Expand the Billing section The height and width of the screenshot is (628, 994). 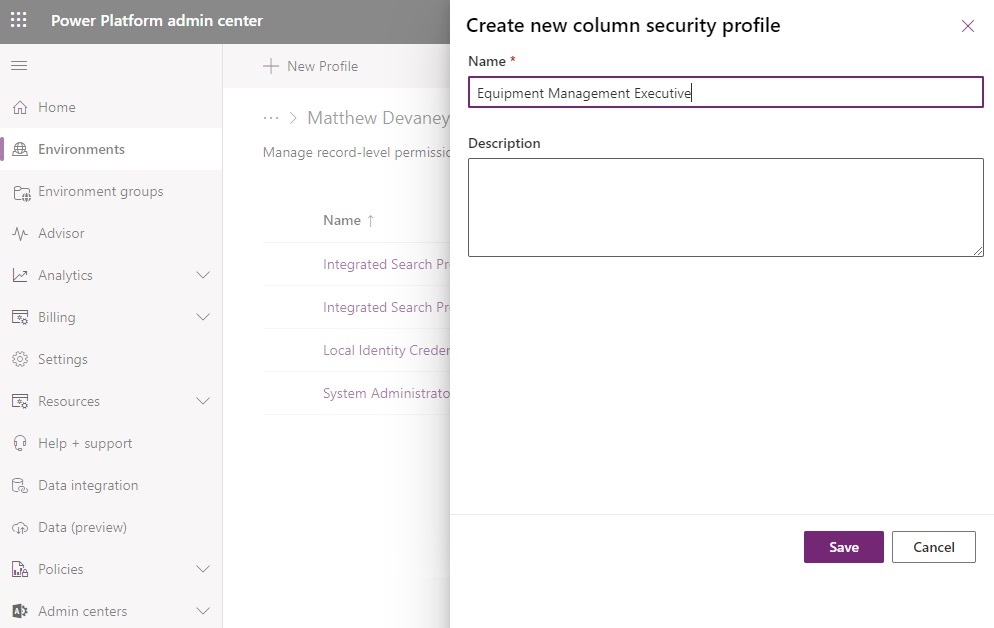click(203, 317)
